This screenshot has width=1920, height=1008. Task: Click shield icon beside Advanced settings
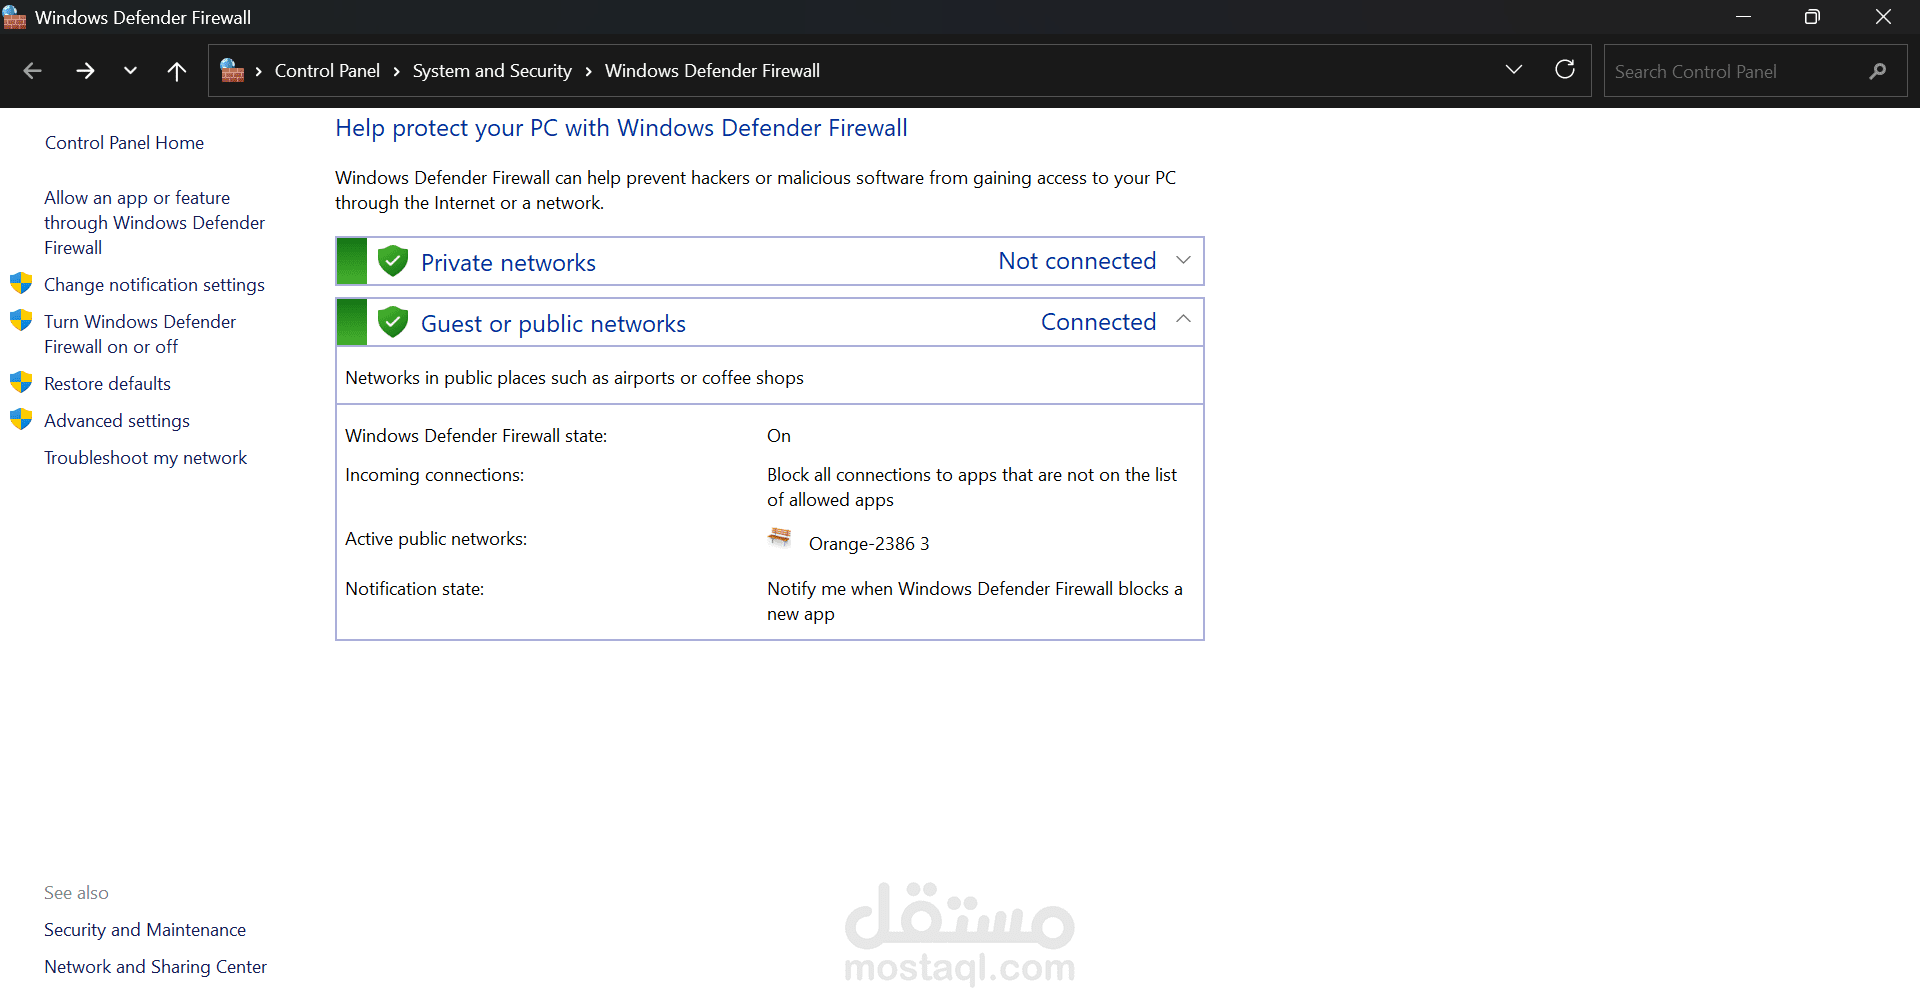click(21, 419)
